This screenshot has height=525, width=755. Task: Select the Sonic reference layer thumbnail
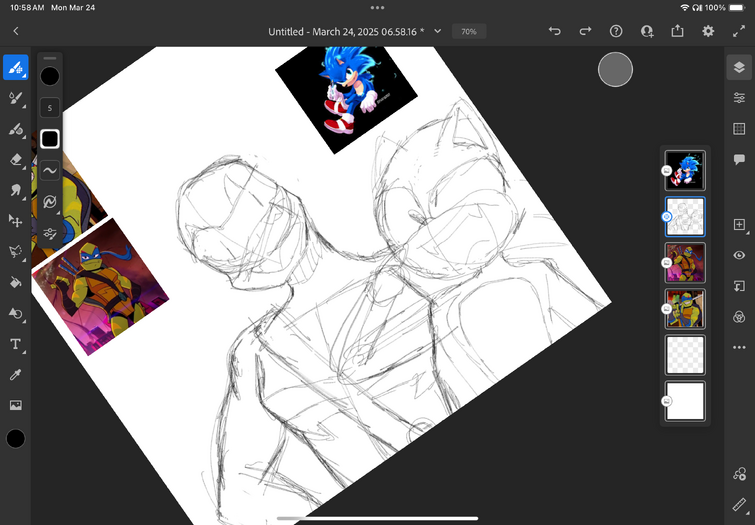pyautogui.click(x=685, y=171)
